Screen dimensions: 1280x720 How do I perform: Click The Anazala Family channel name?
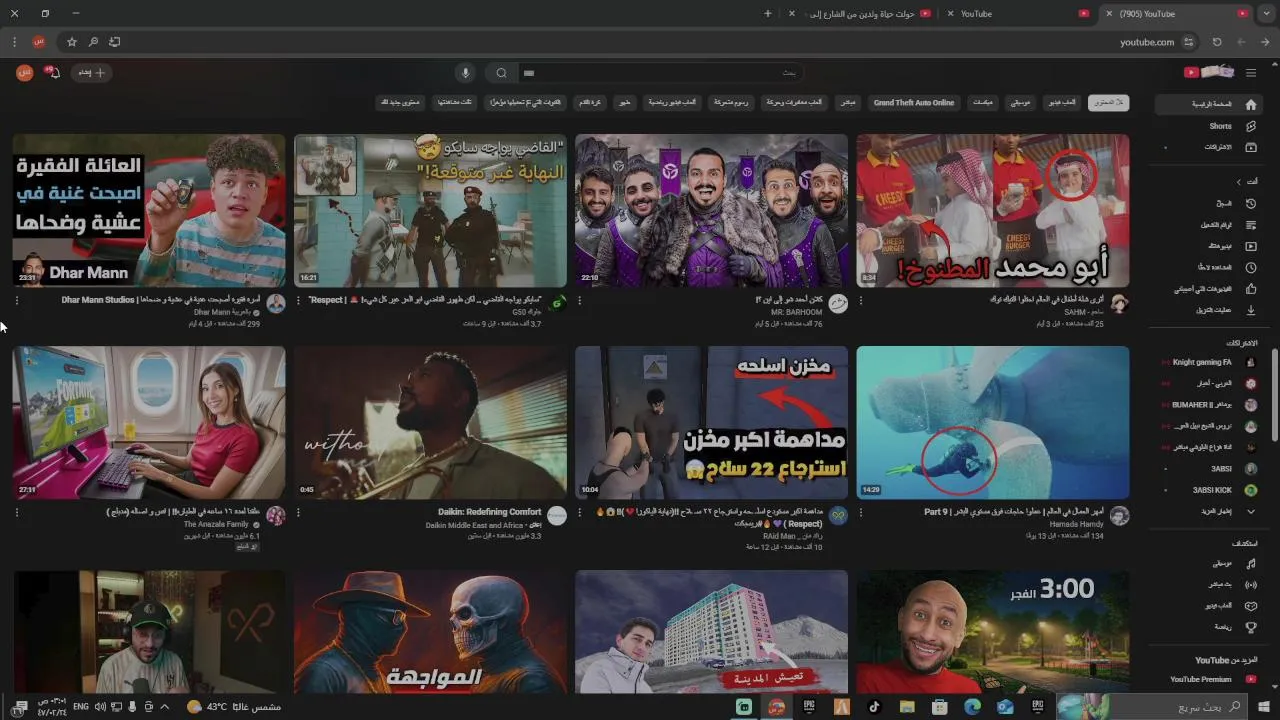click(x=216, y=524)
